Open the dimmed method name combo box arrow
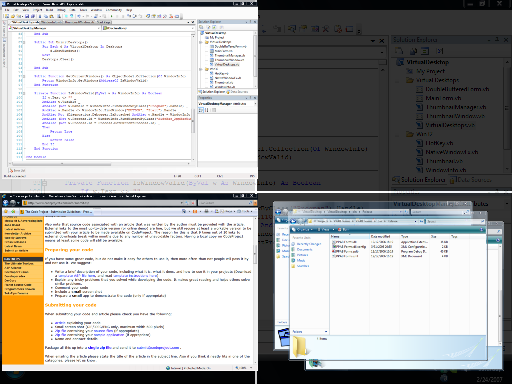Screen dimensions: 512x384 point(382,52)
